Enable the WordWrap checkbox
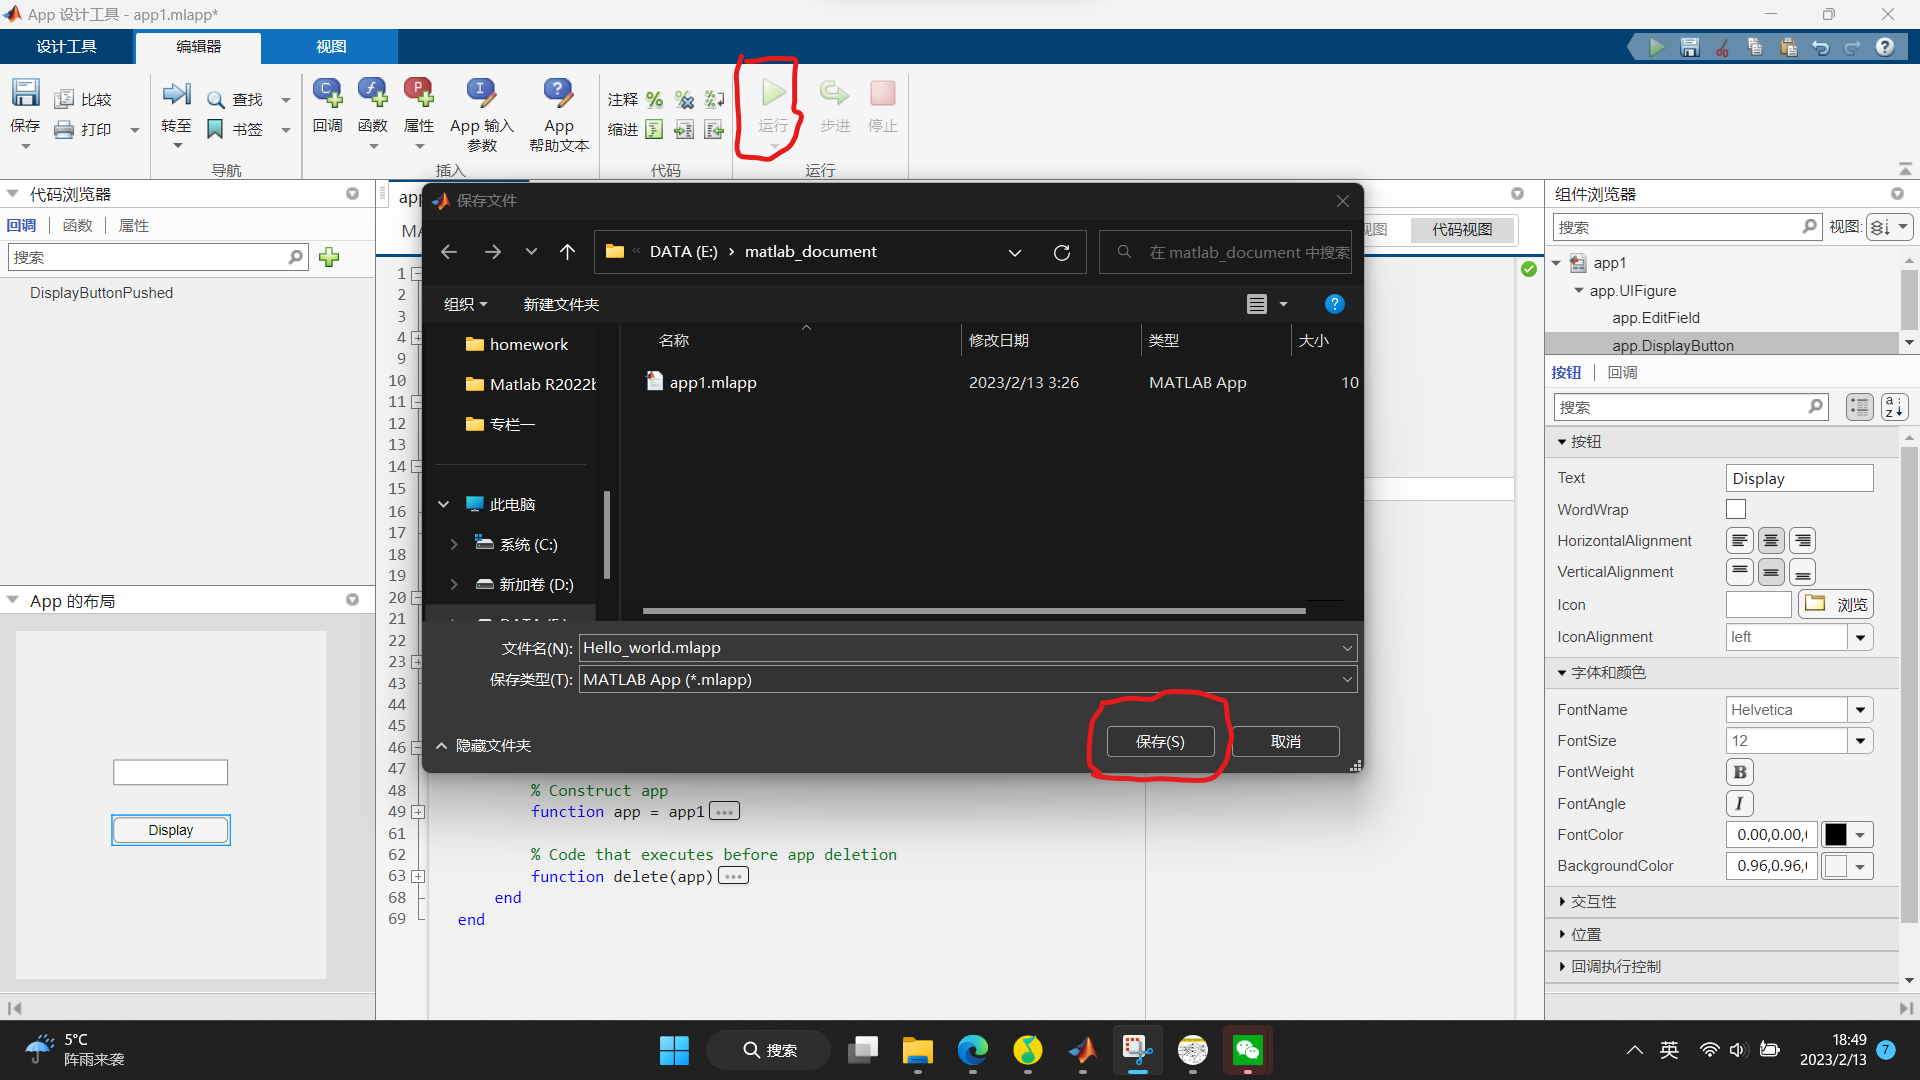The width and height of the screenshot is (1920, 1080). point(1736,509)
